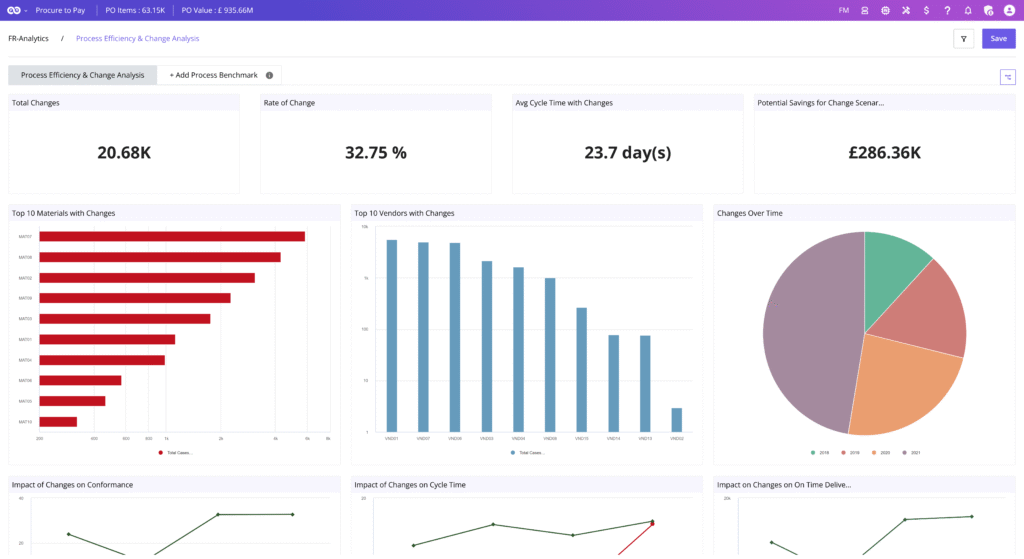This screenshot has height=559, width=1024.
Task: Open the help question mark icon
Action: (x=947, y=10)
